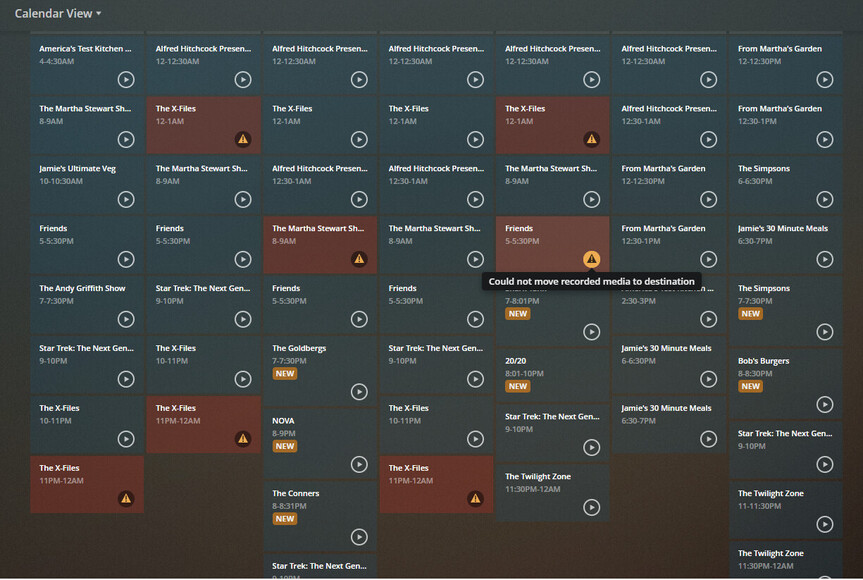Screen dimensions: 863x580
Task: Open the Calendar View dropdown
Action: (x=58, y=13)
